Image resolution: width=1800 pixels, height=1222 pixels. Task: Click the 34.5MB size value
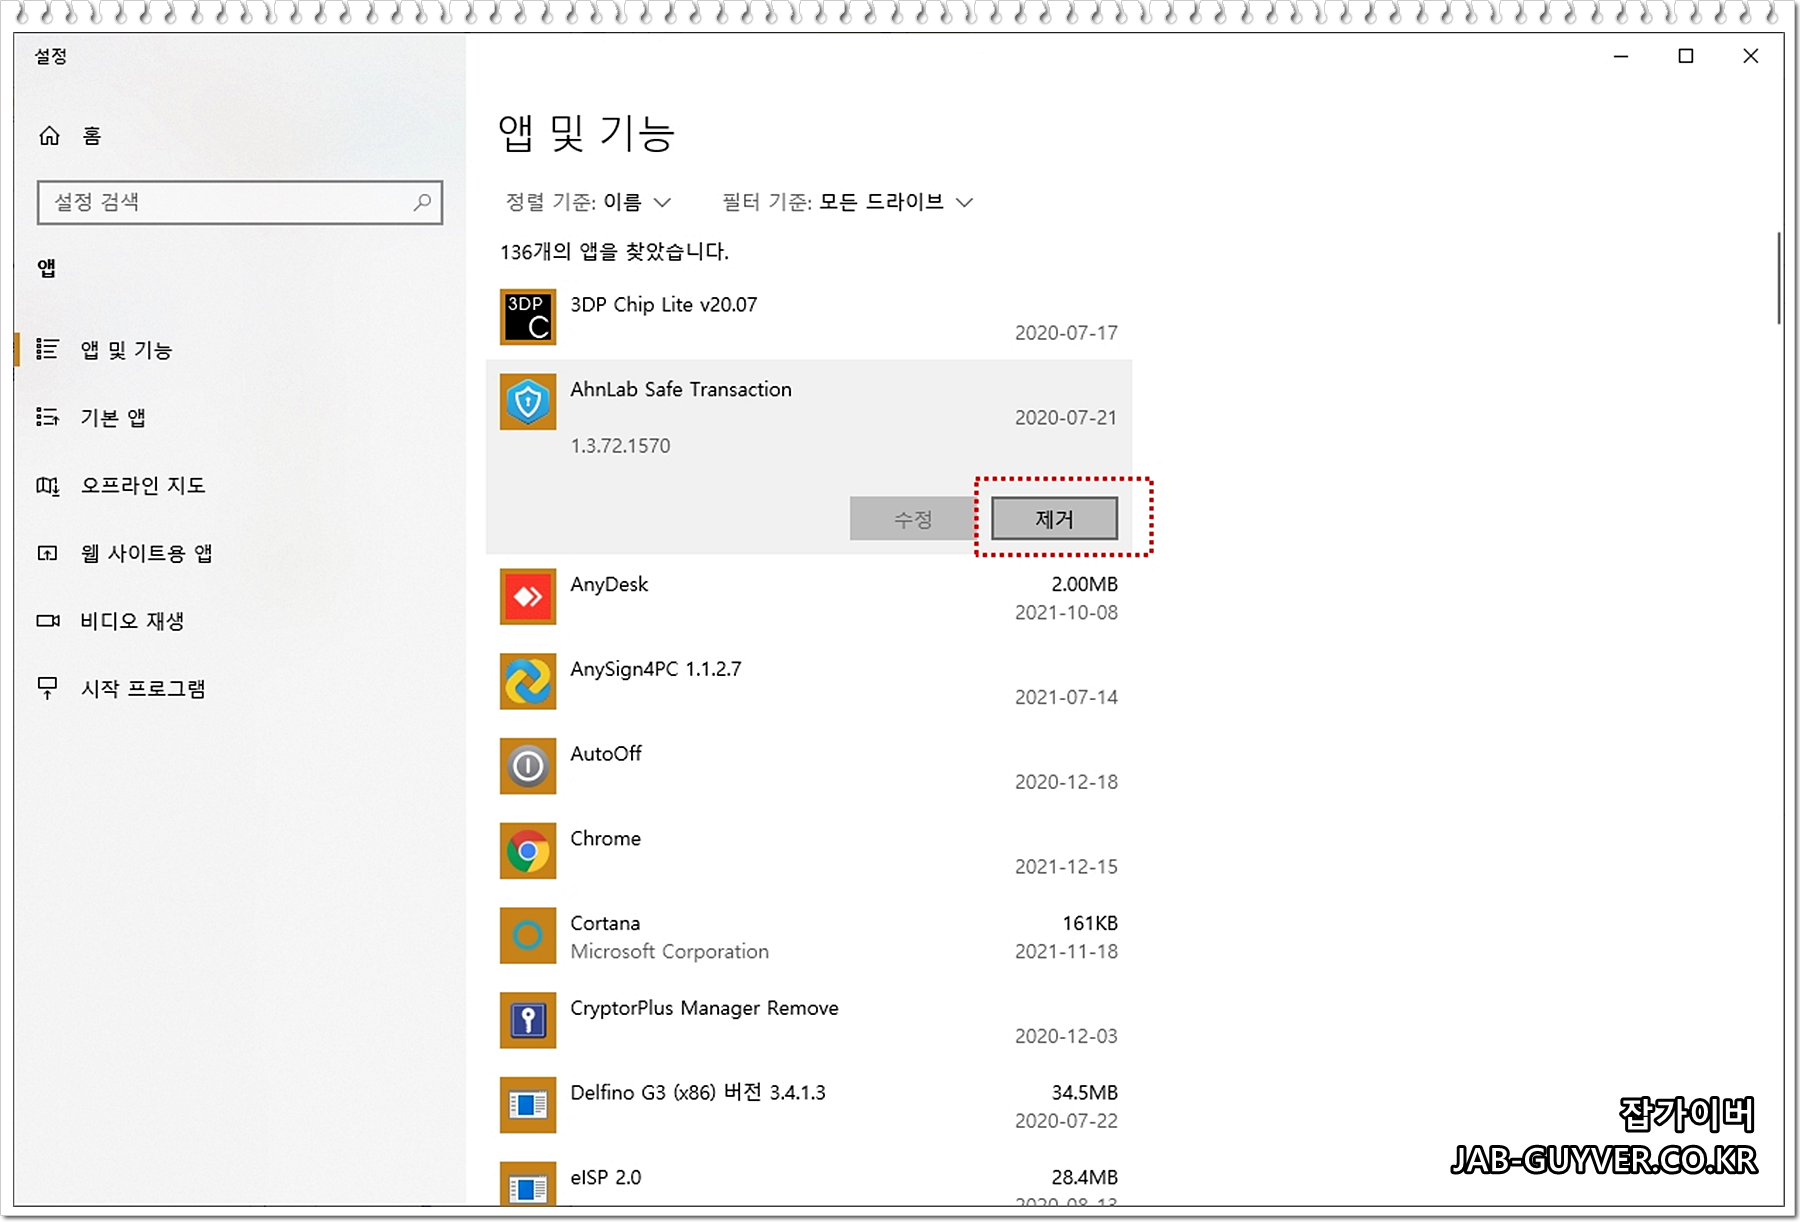[1084, 1093]
